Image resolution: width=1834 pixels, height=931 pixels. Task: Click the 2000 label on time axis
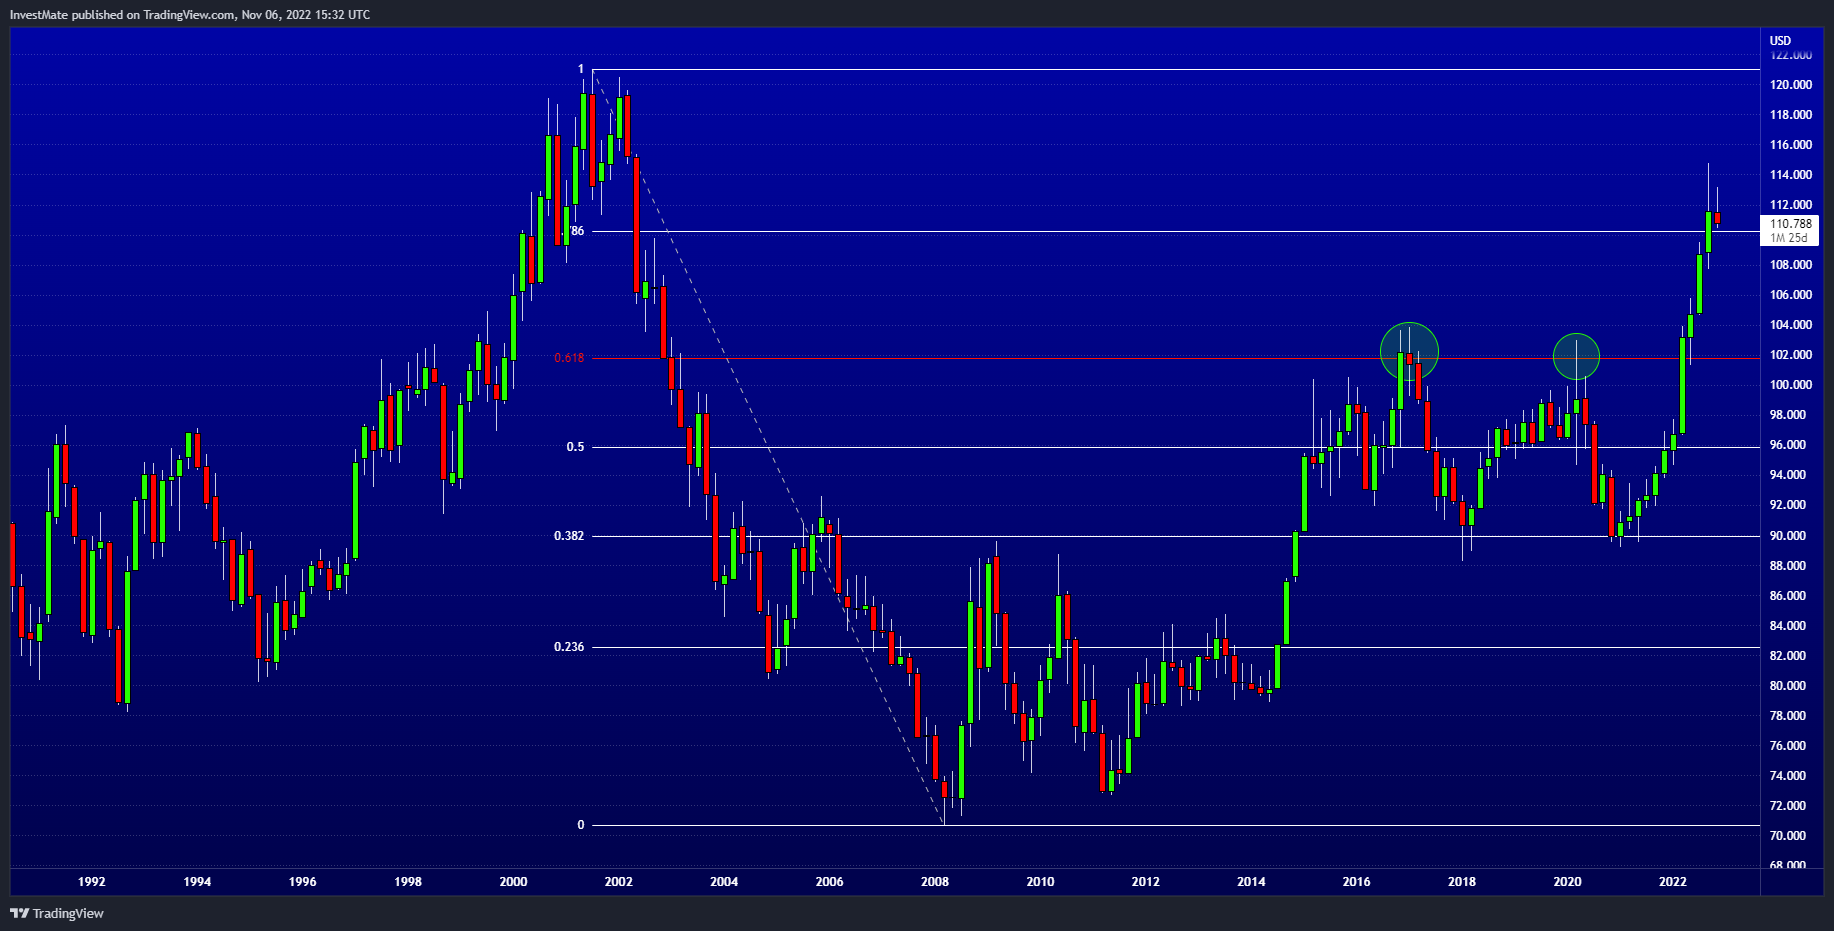pos(513,882)
